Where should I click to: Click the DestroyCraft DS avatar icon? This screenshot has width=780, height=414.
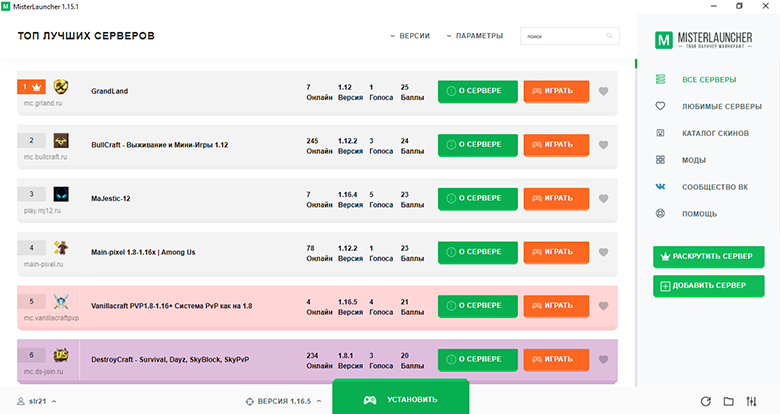coord(61,355)
